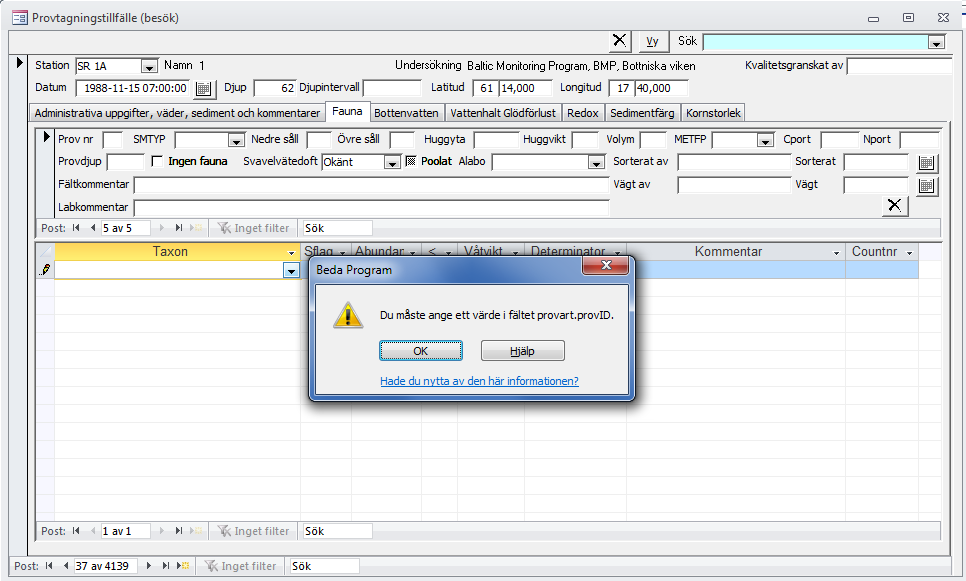
Task: Click the Datum field showing 1988-11-15 07:00:00
Action: 134,88
